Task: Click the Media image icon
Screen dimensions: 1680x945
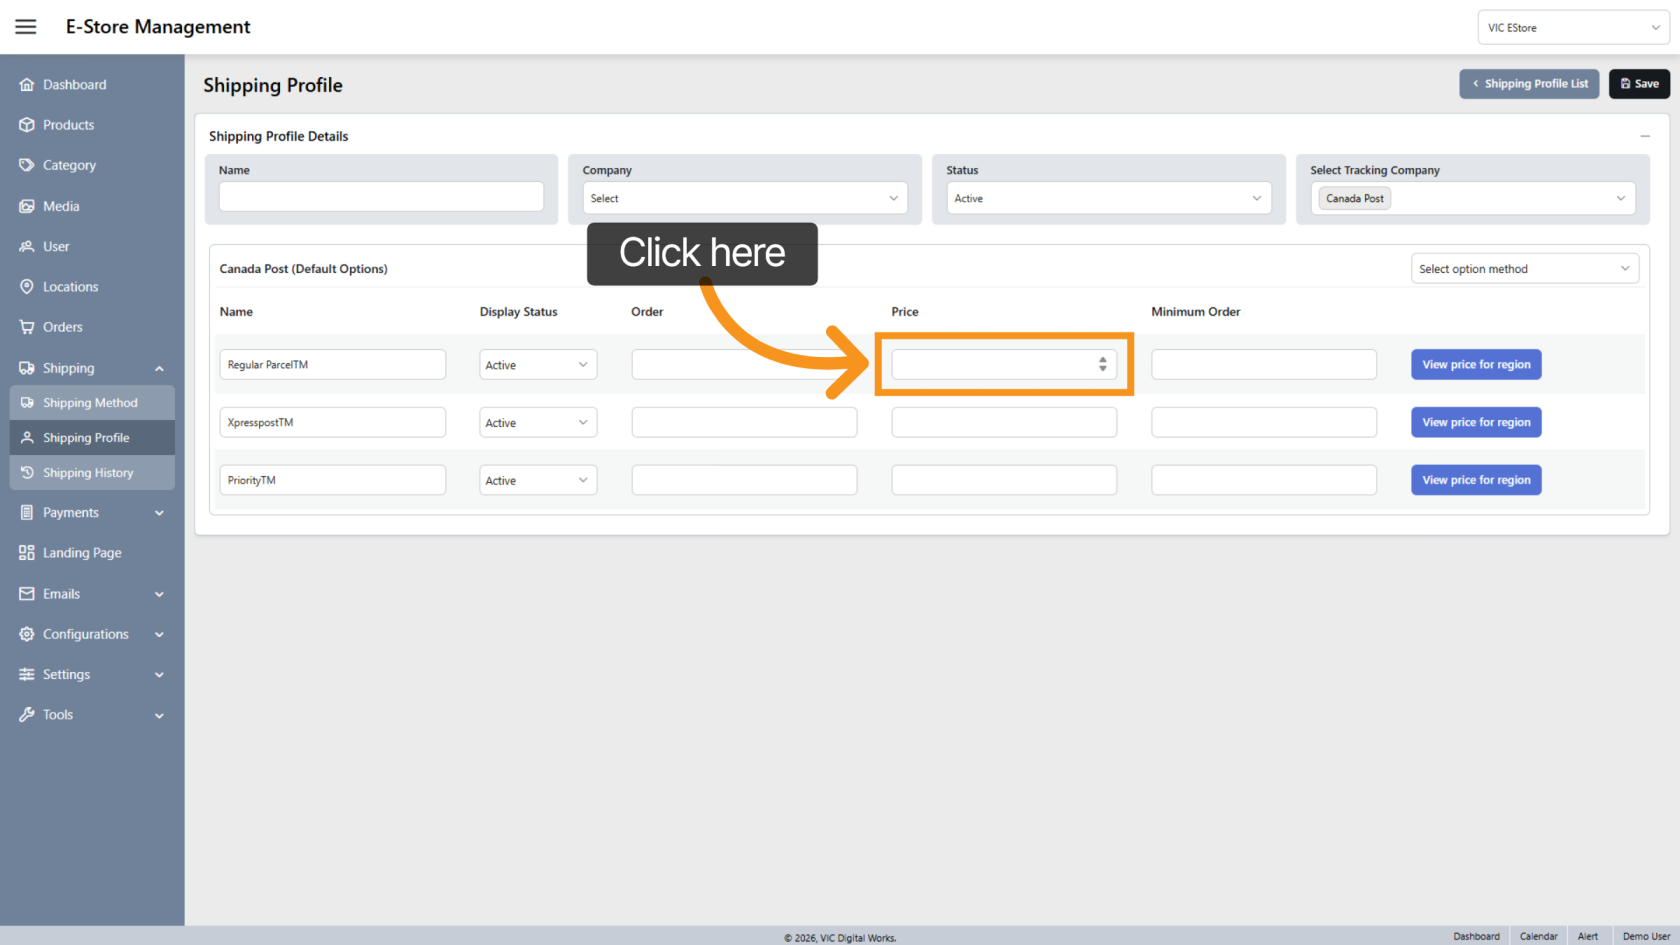Action: (x=27, y=206)
